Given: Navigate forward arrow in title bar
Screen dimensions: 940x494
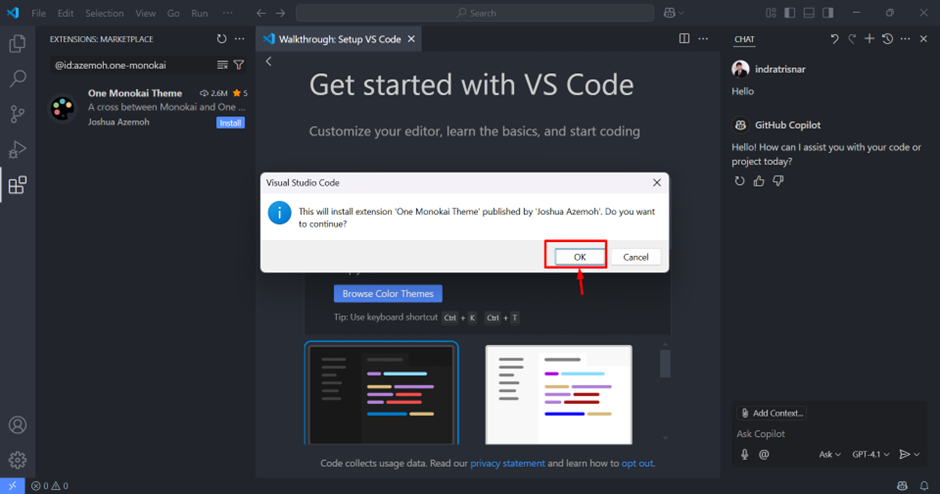Looking at the screenshot, I should coord(281,13).
